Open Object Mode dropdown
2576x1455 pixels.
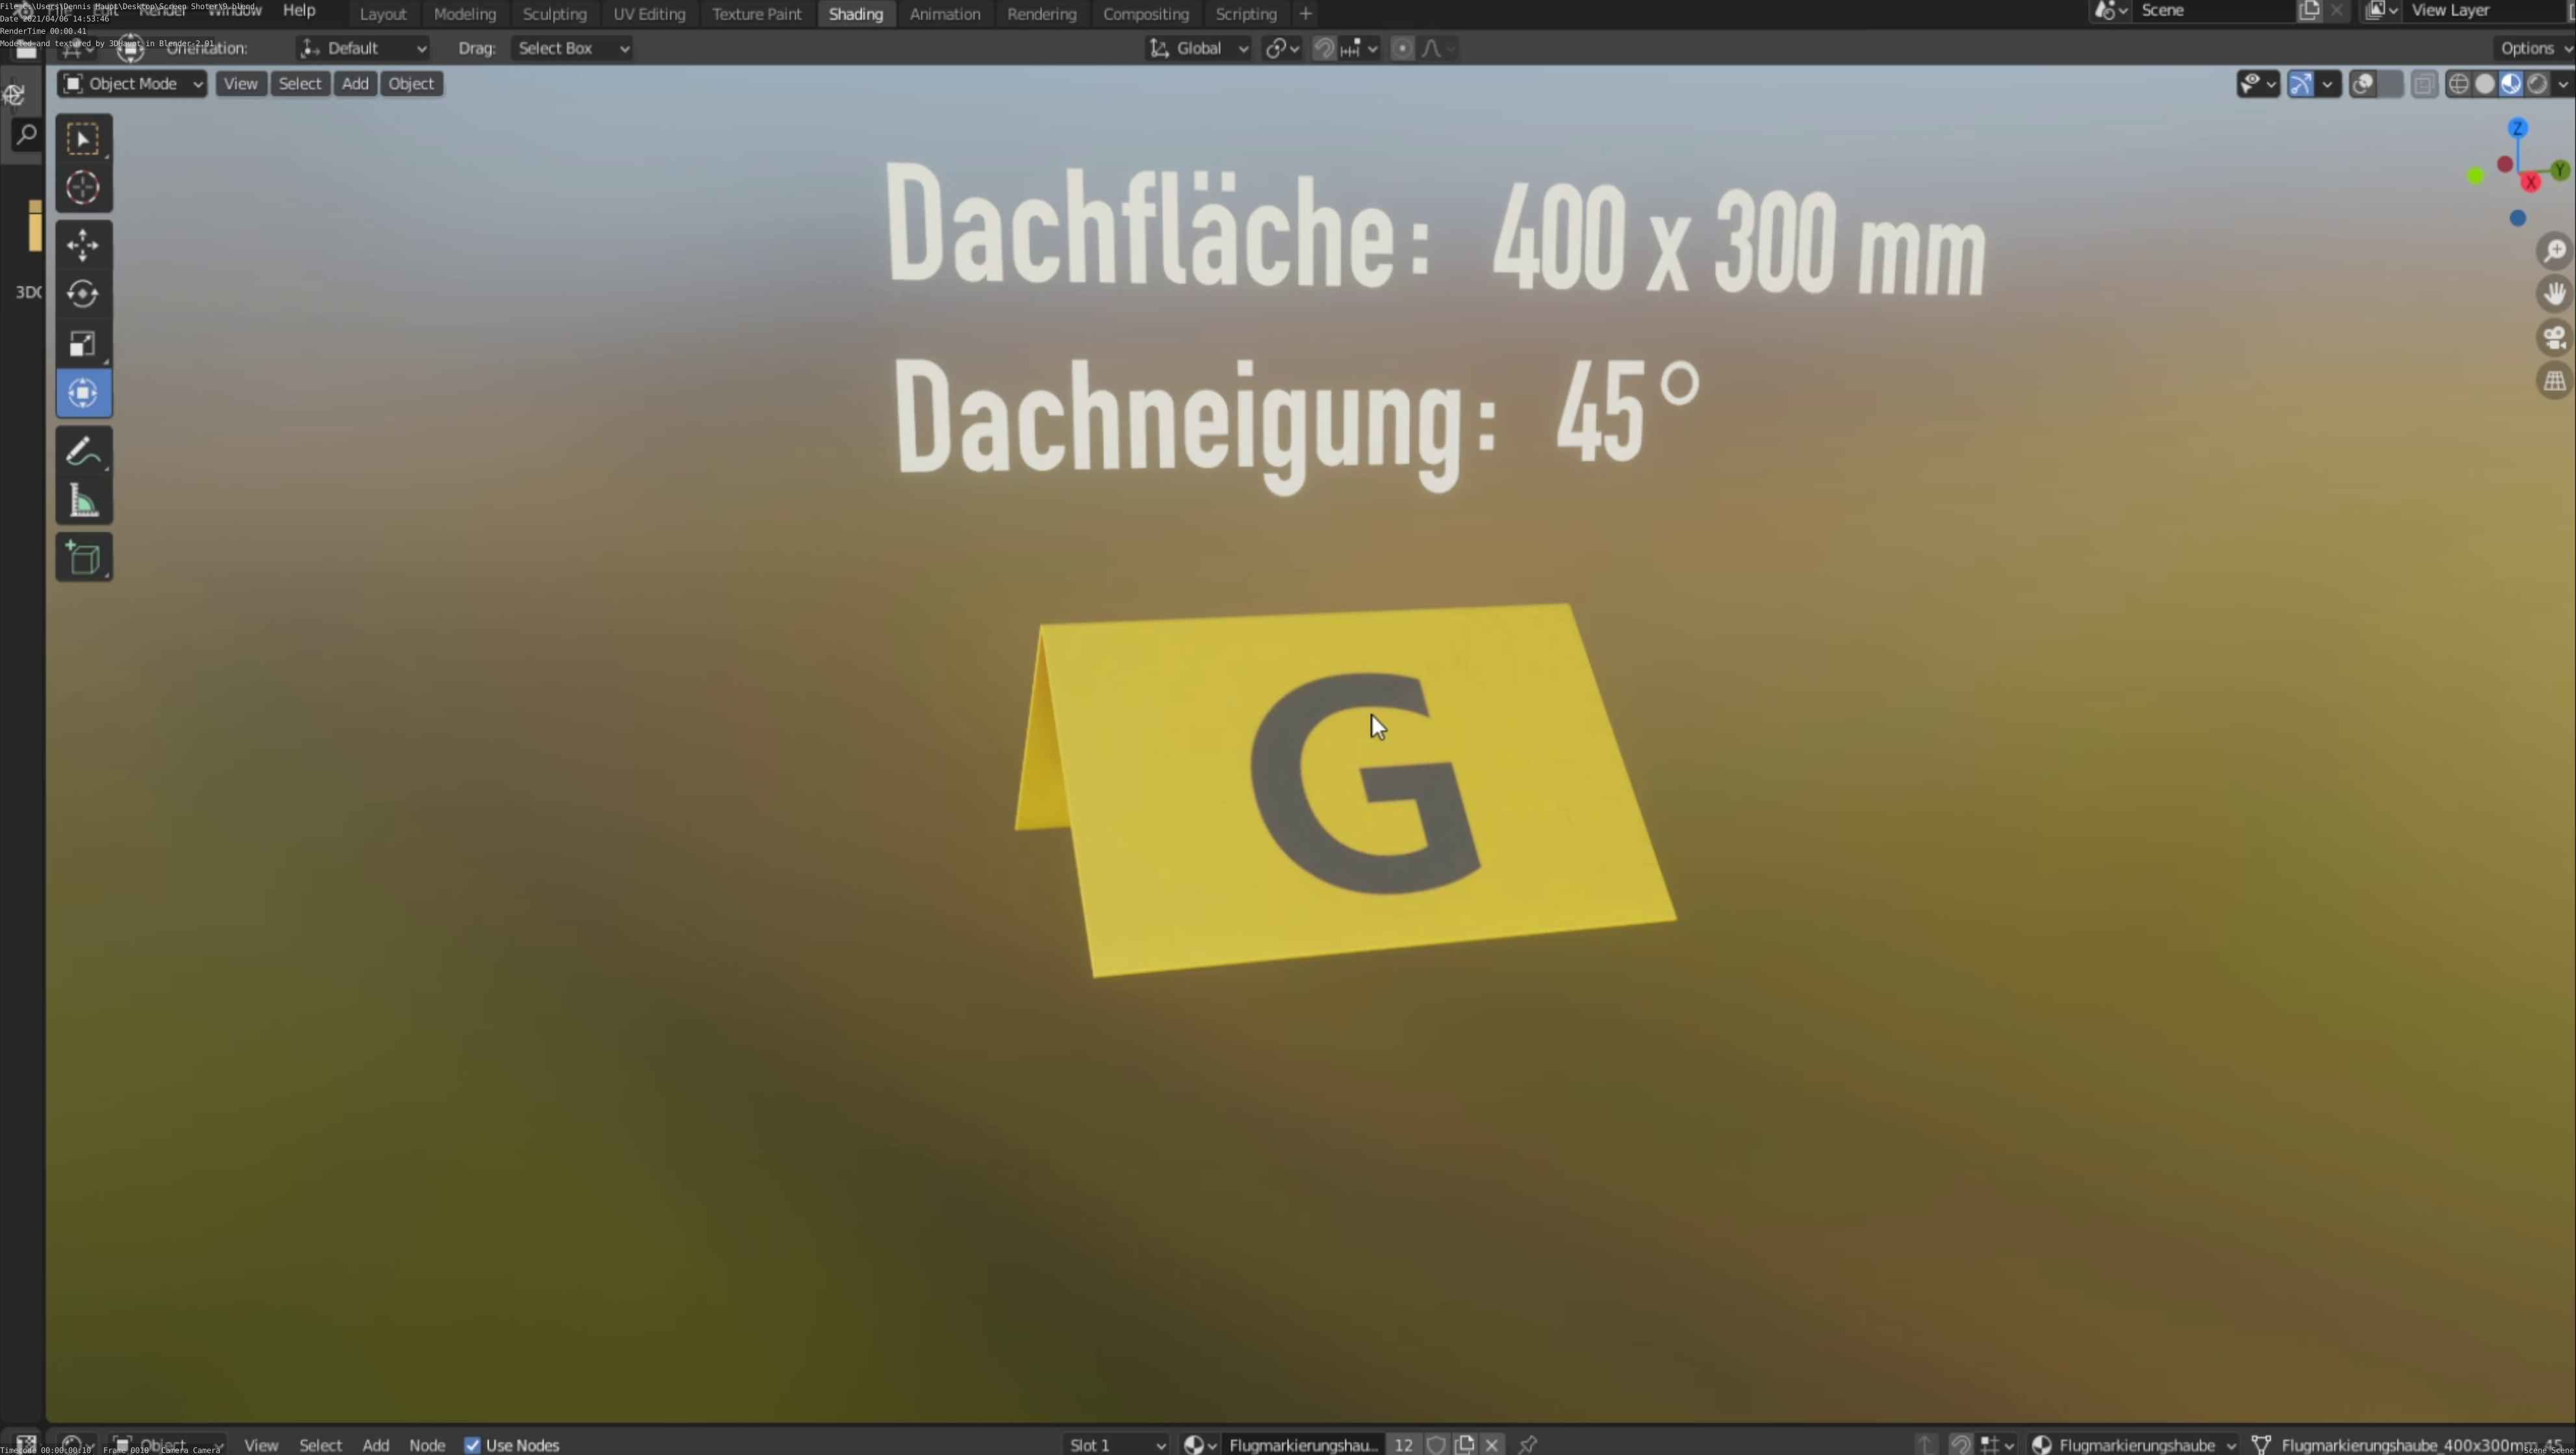132,84
